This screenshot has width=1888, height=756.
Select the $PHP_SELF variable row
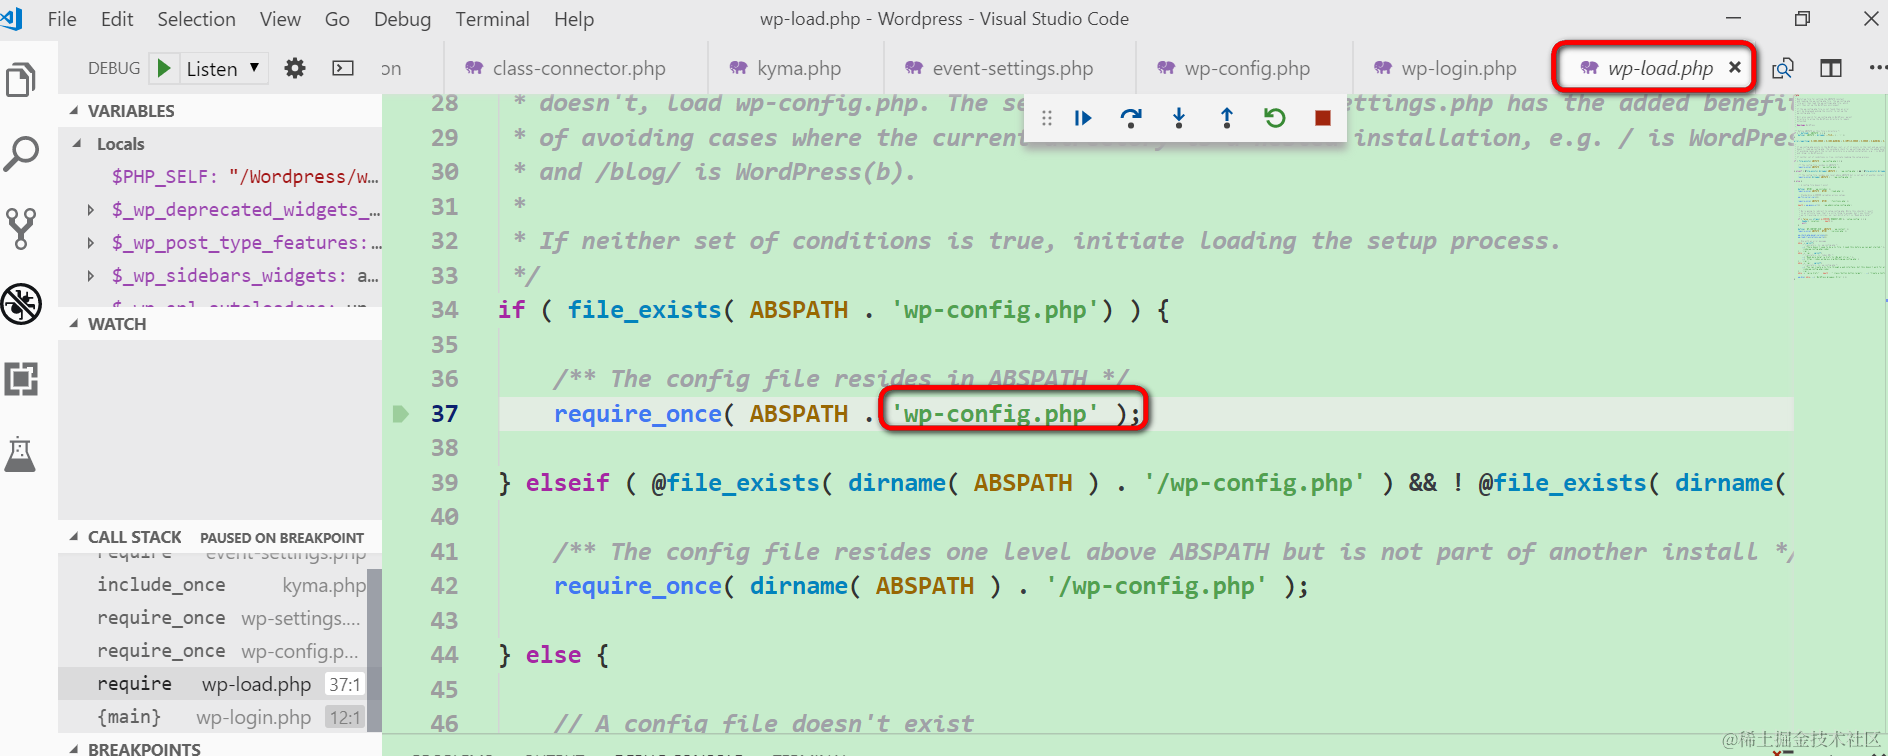pyautogui.click(x=220, y=177)
